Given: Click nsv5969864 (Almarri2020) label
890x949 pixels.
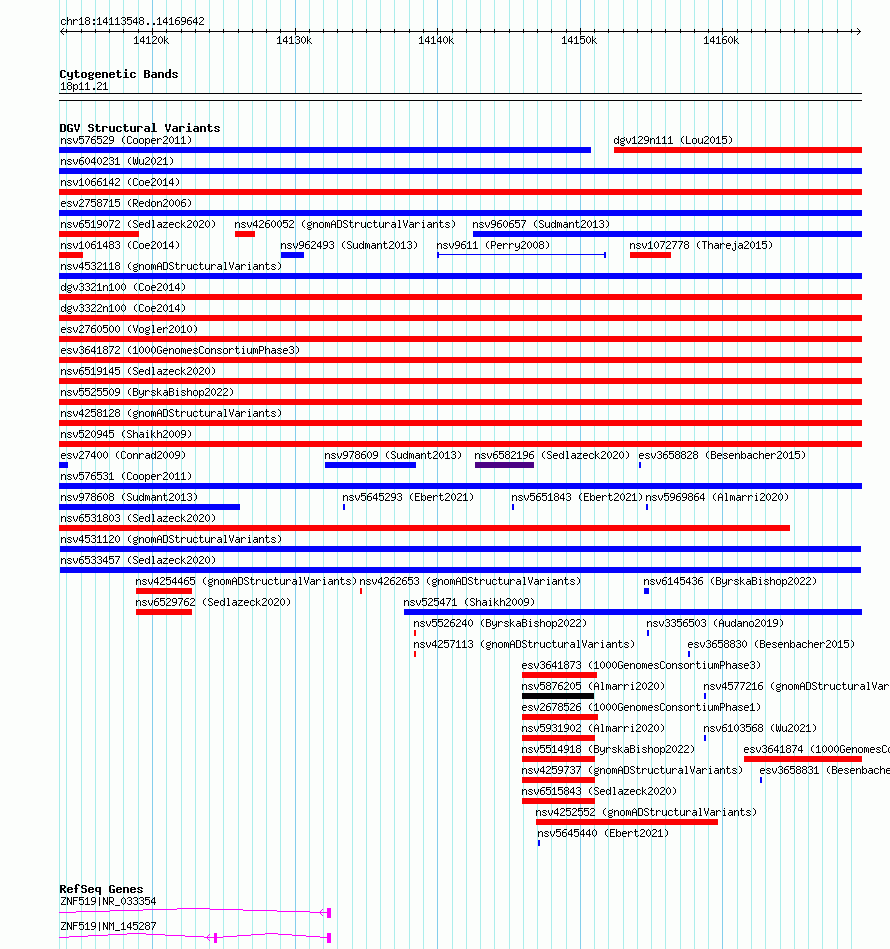Looking at the screenshot, I should click(717, 497).
